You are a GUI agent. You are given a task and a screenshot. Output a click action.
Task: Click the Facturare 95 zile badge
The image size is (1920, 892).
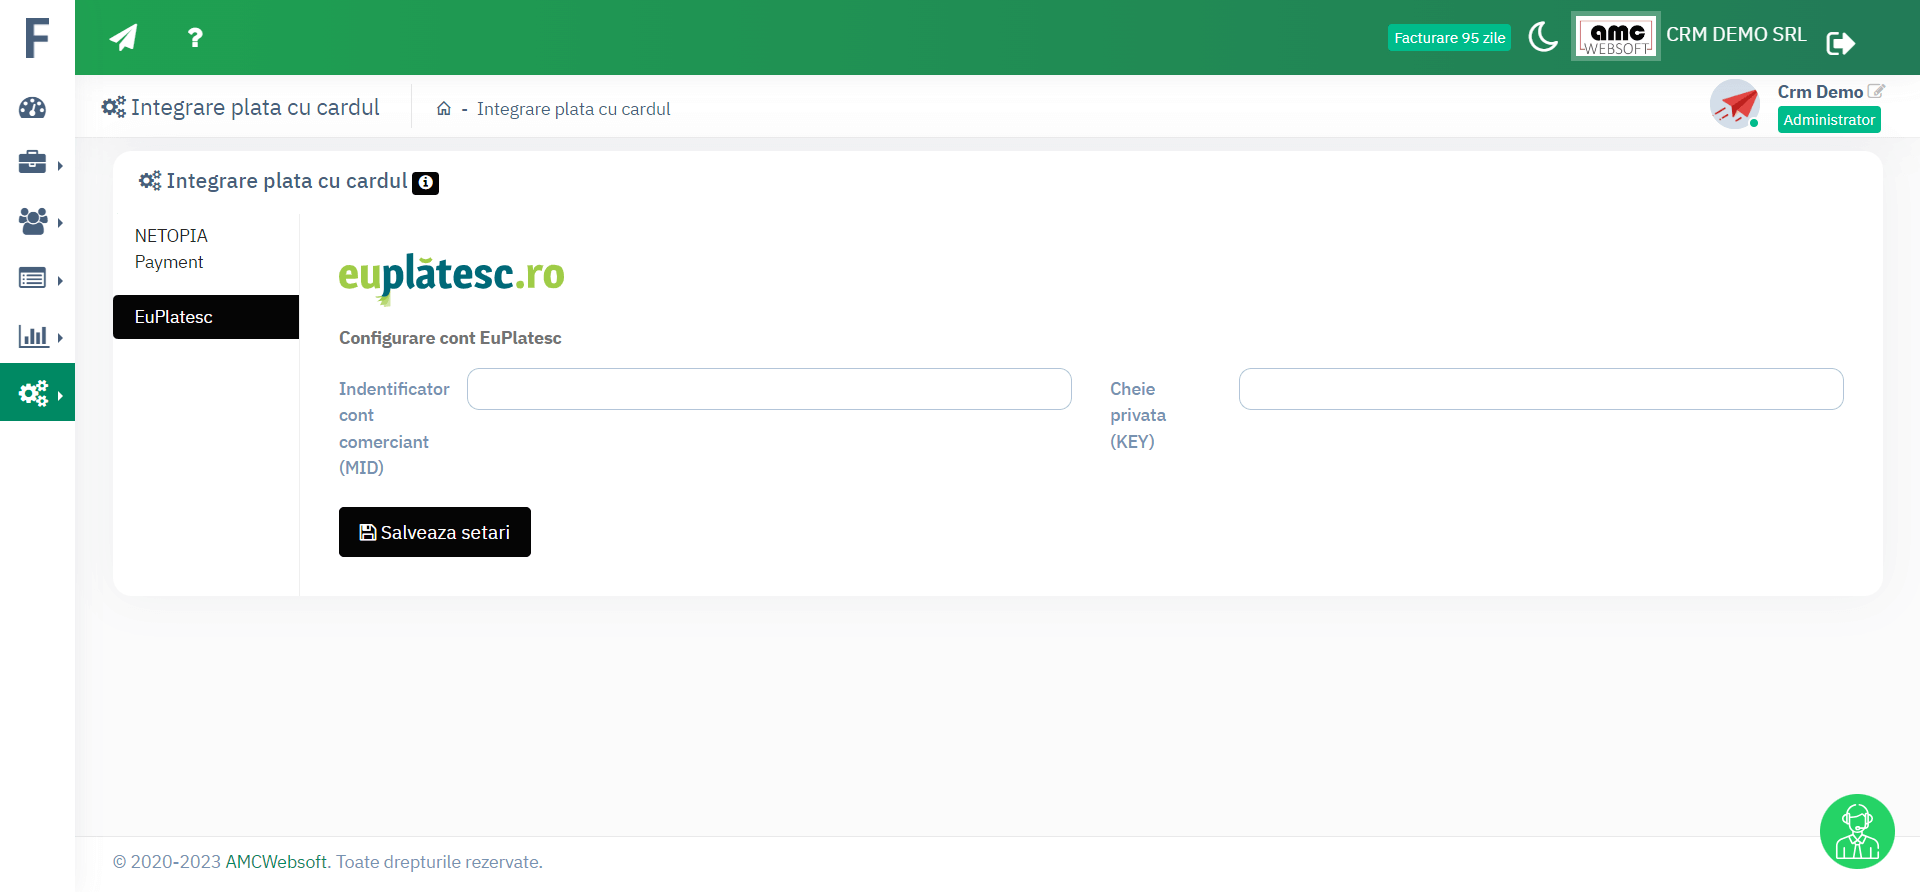click(1449, 38)
